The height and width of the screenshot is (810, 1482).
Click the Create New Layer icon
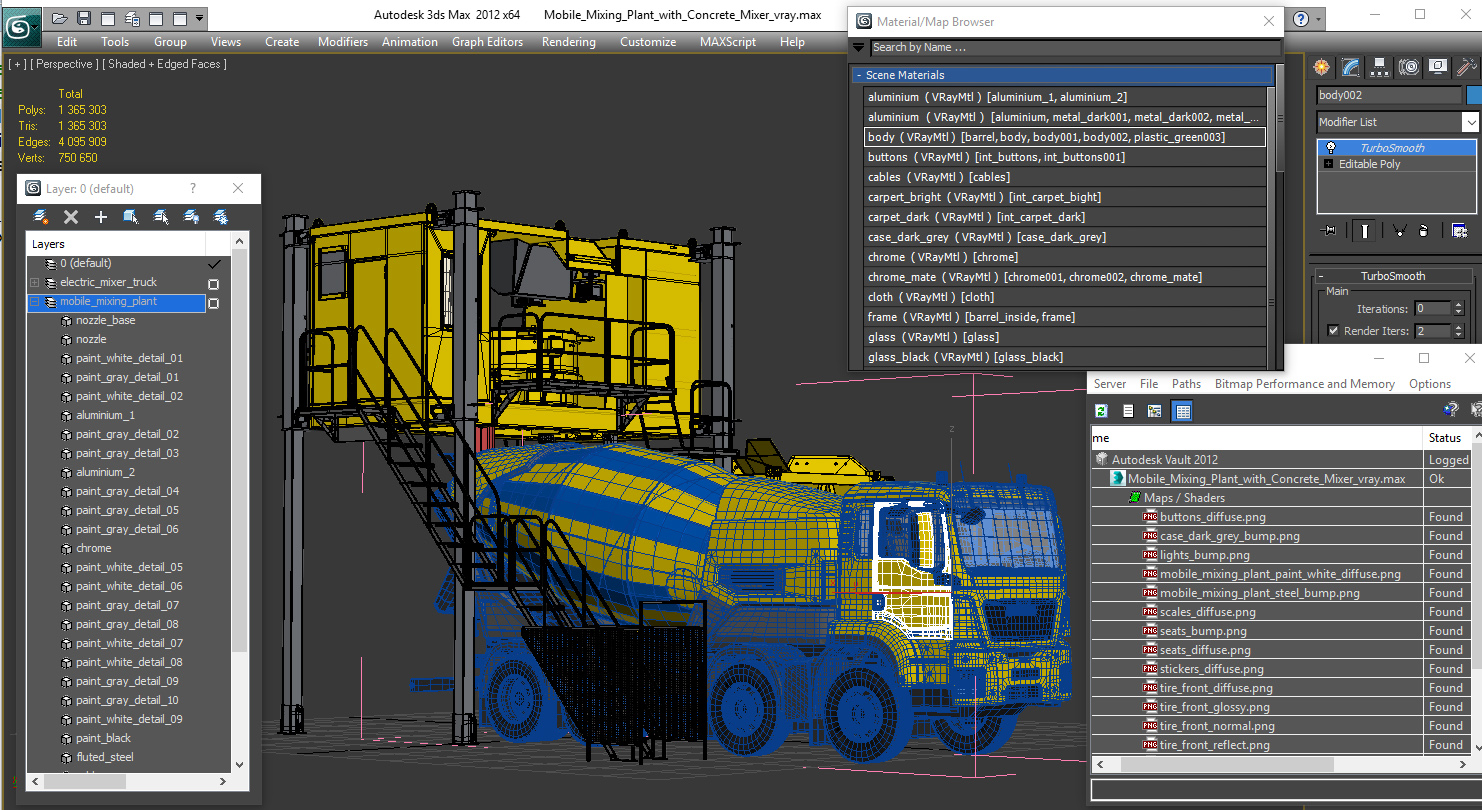pos(41,216)
